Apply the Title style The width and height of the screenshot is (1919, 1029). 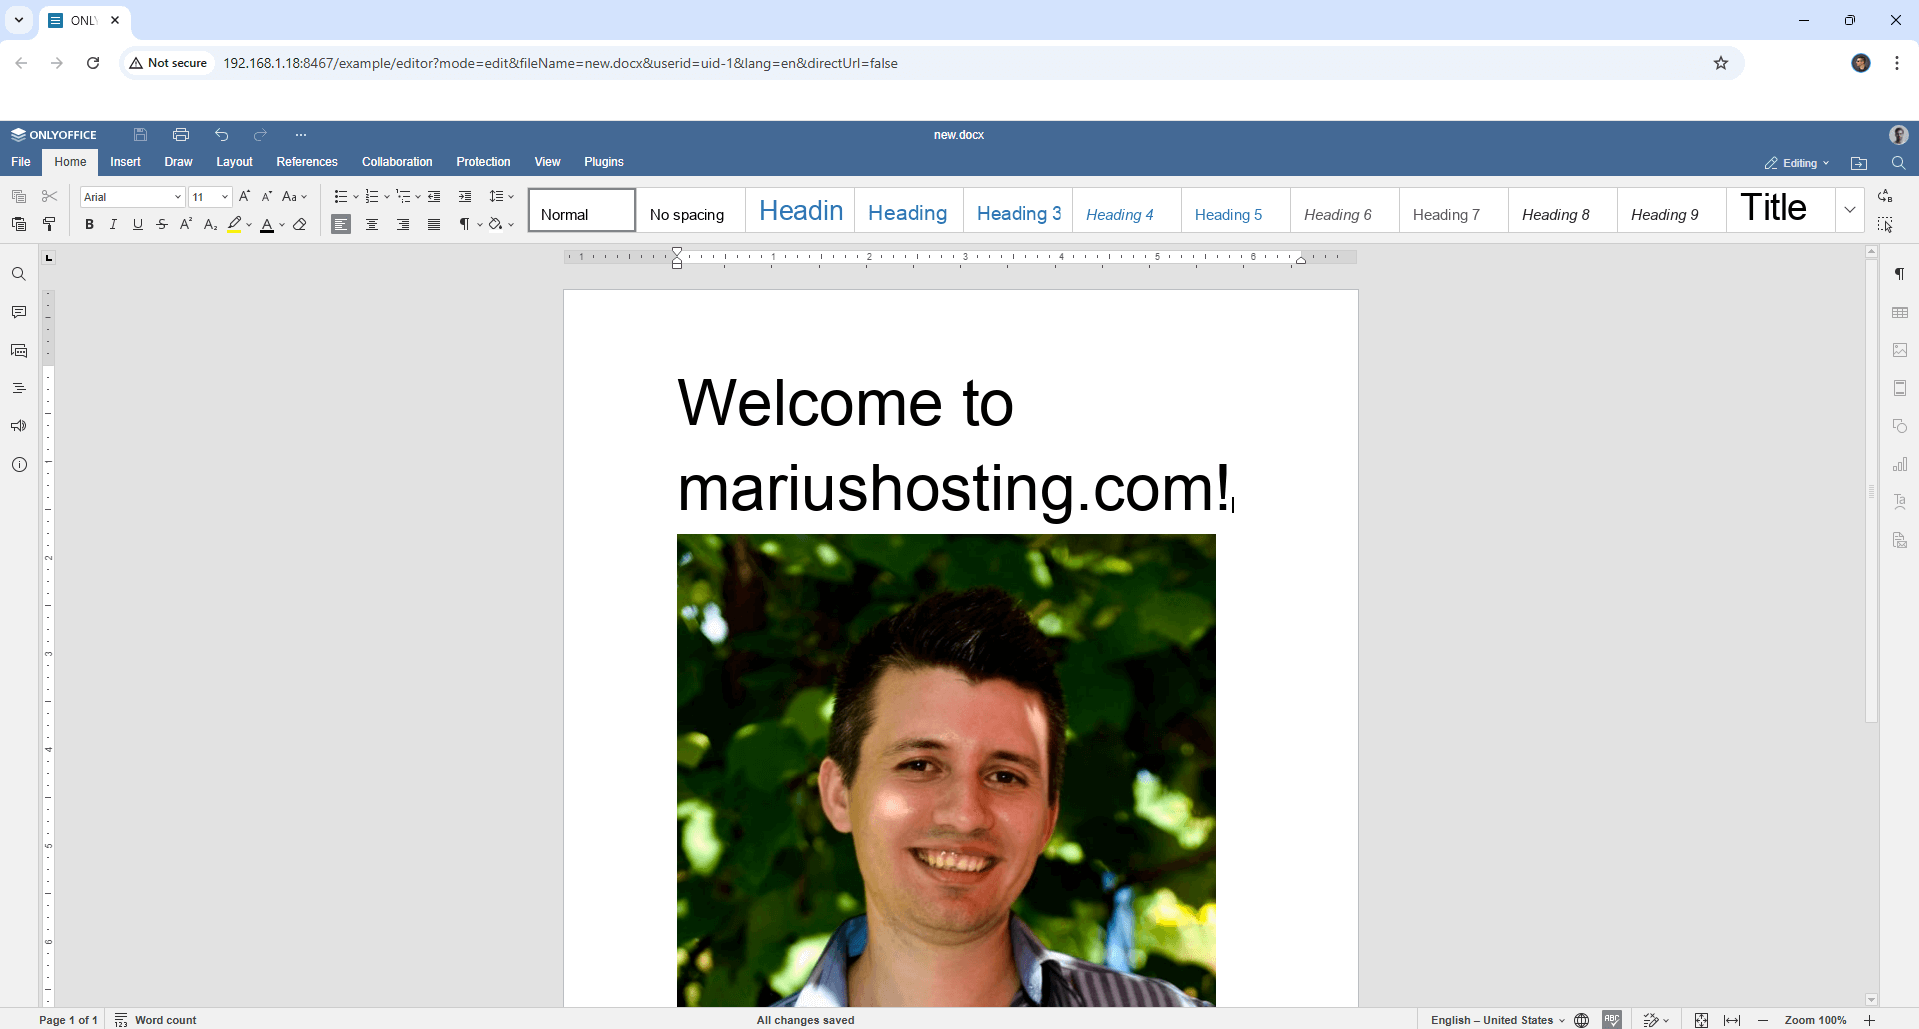pos(1781,210)
